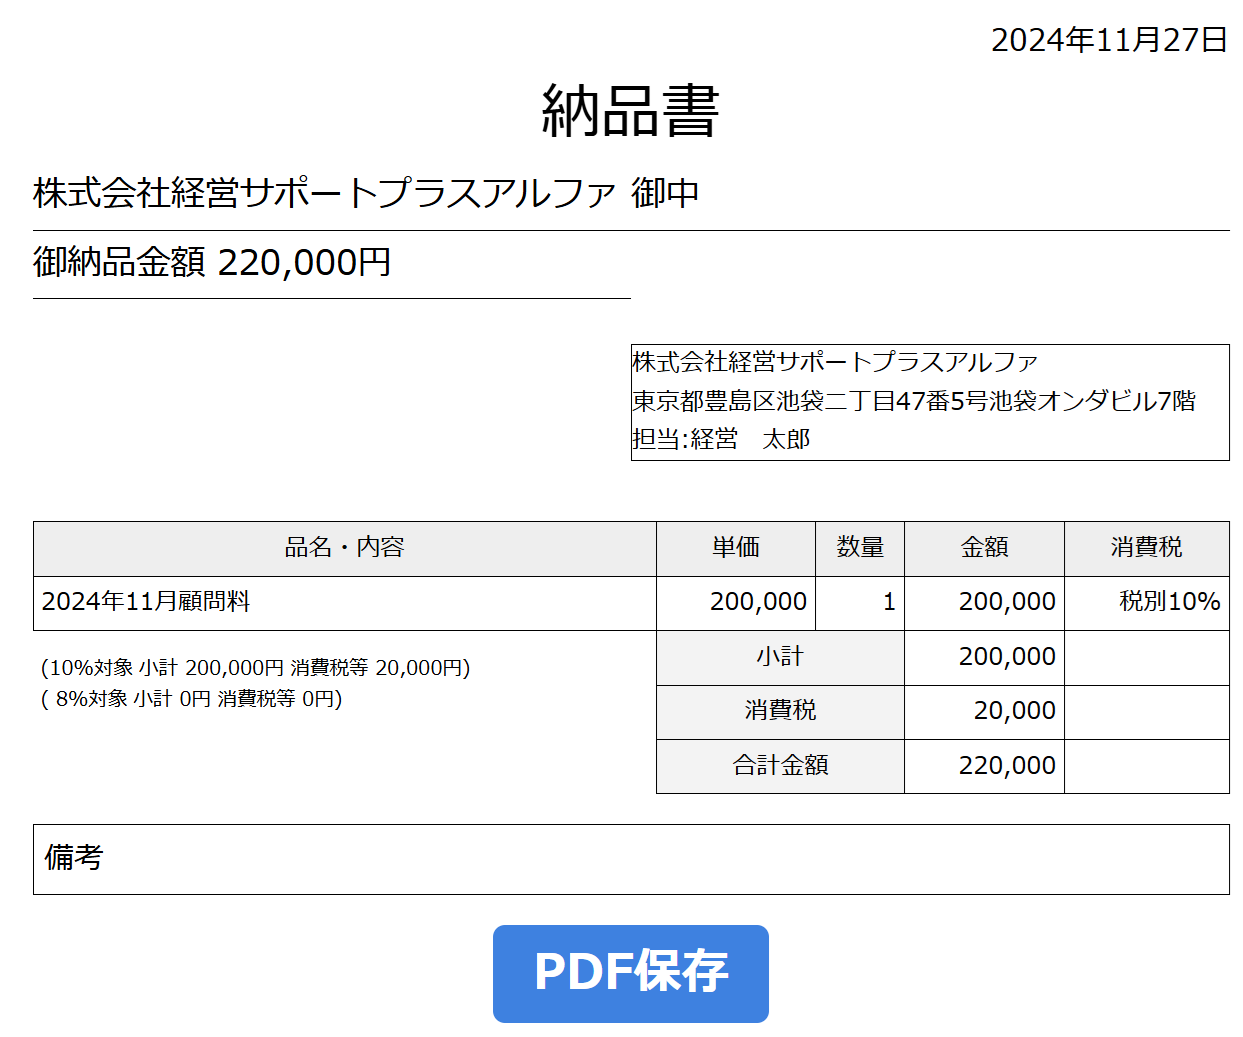The image size is (1243, 1037).
Task: Click the 金額 column header
Action: (985, 548)
